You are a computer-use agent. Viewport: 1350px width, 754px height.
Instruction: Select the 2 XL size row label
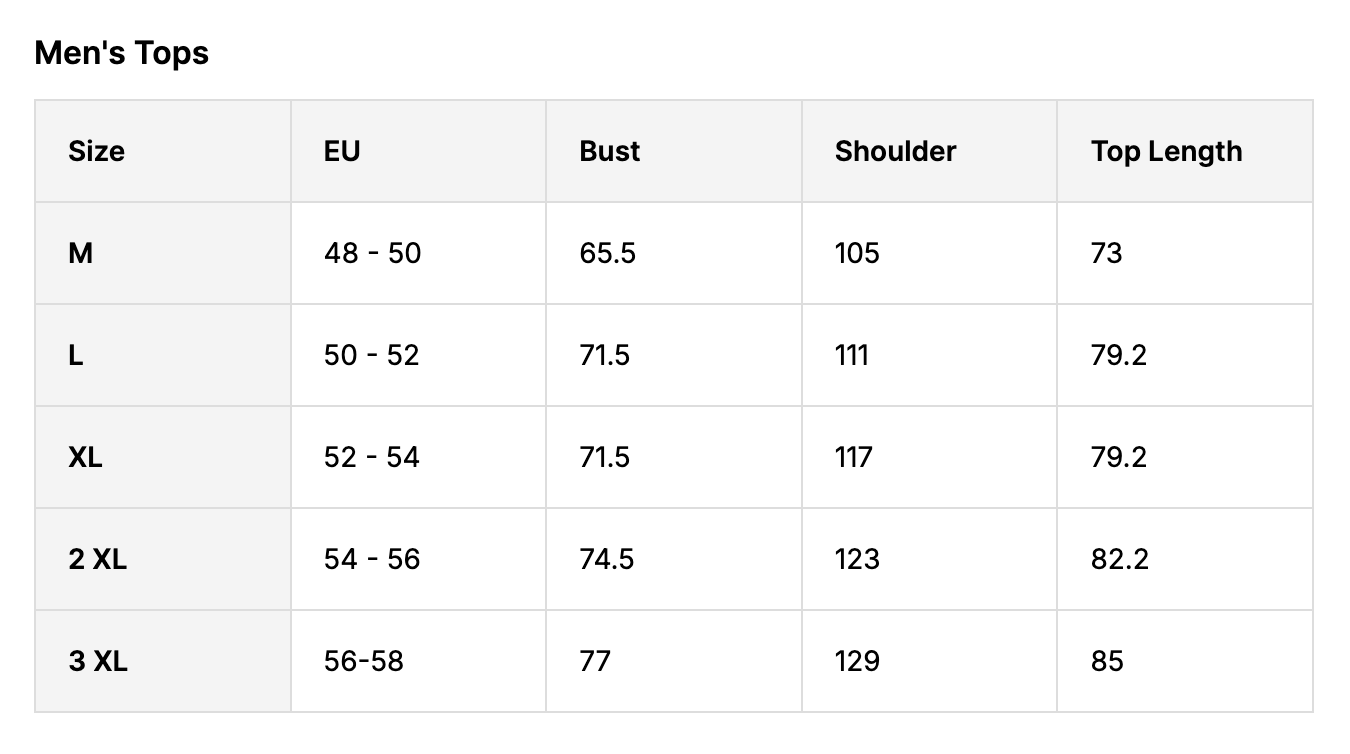coord(97,560)
